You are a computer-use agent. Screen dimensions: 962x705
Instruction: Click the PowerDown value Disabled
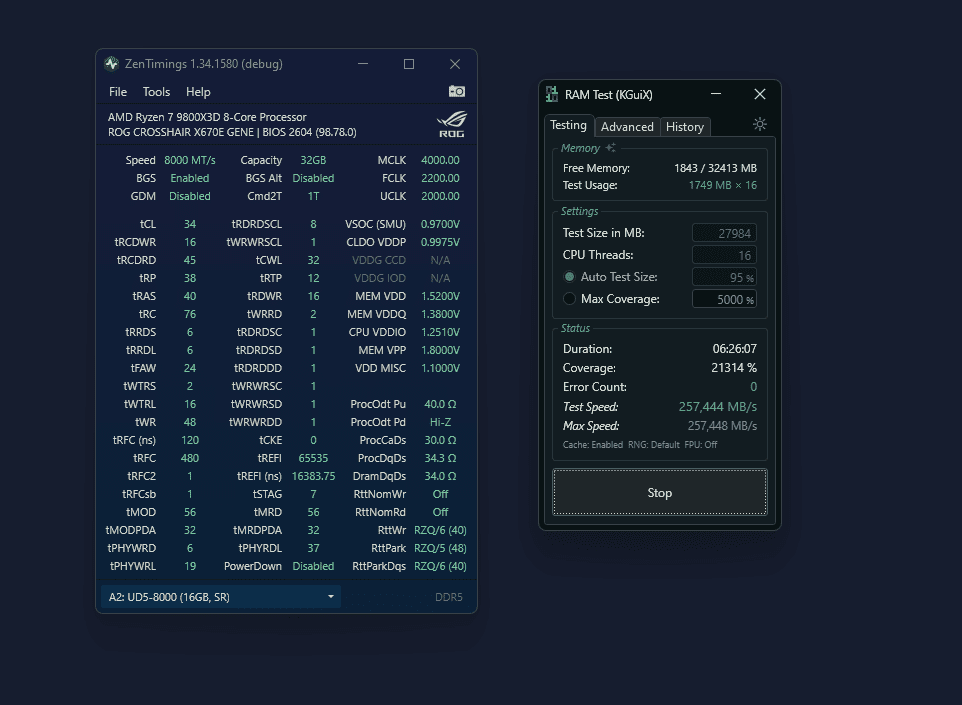pos(313,566)
